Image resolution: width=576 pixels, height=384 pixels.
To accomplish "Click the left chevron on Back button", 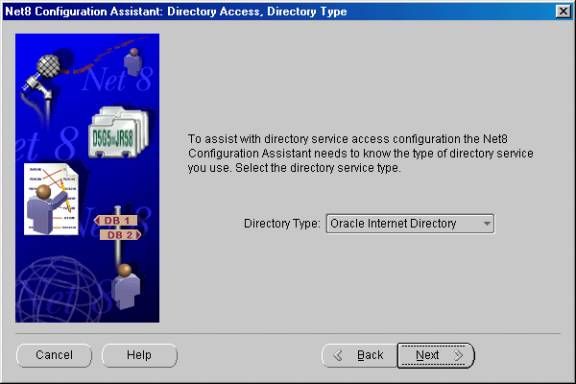I will click(x=338, y=355).
